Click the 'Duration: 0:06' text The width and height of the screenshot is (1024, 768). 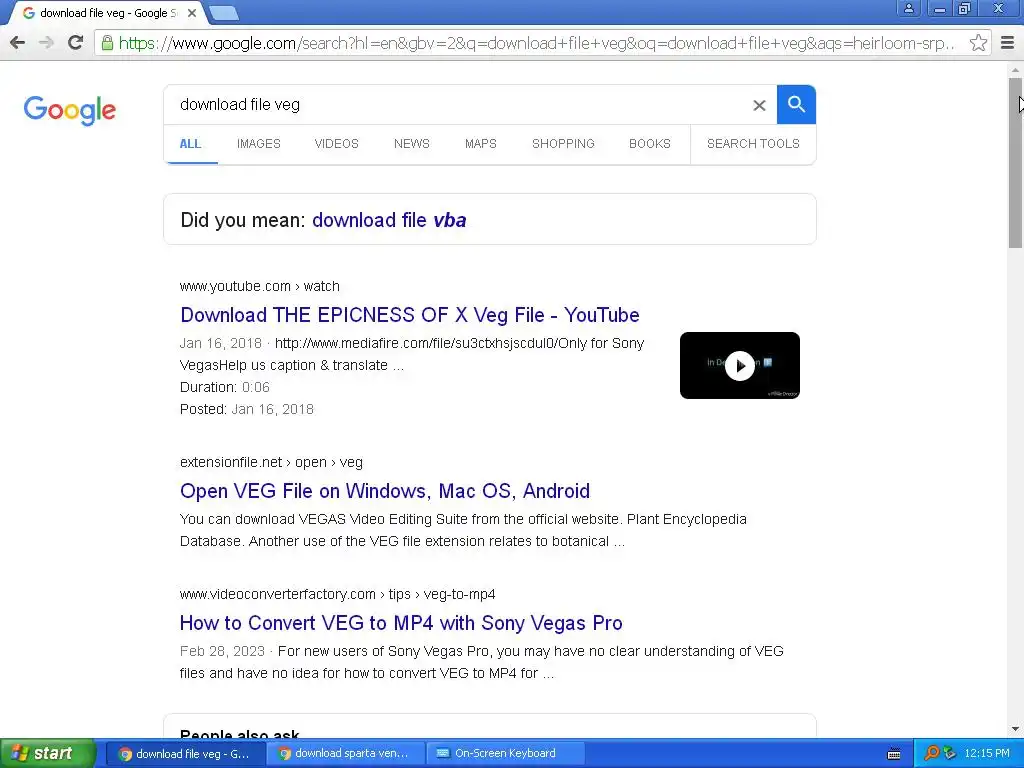[x=225, y=387]
